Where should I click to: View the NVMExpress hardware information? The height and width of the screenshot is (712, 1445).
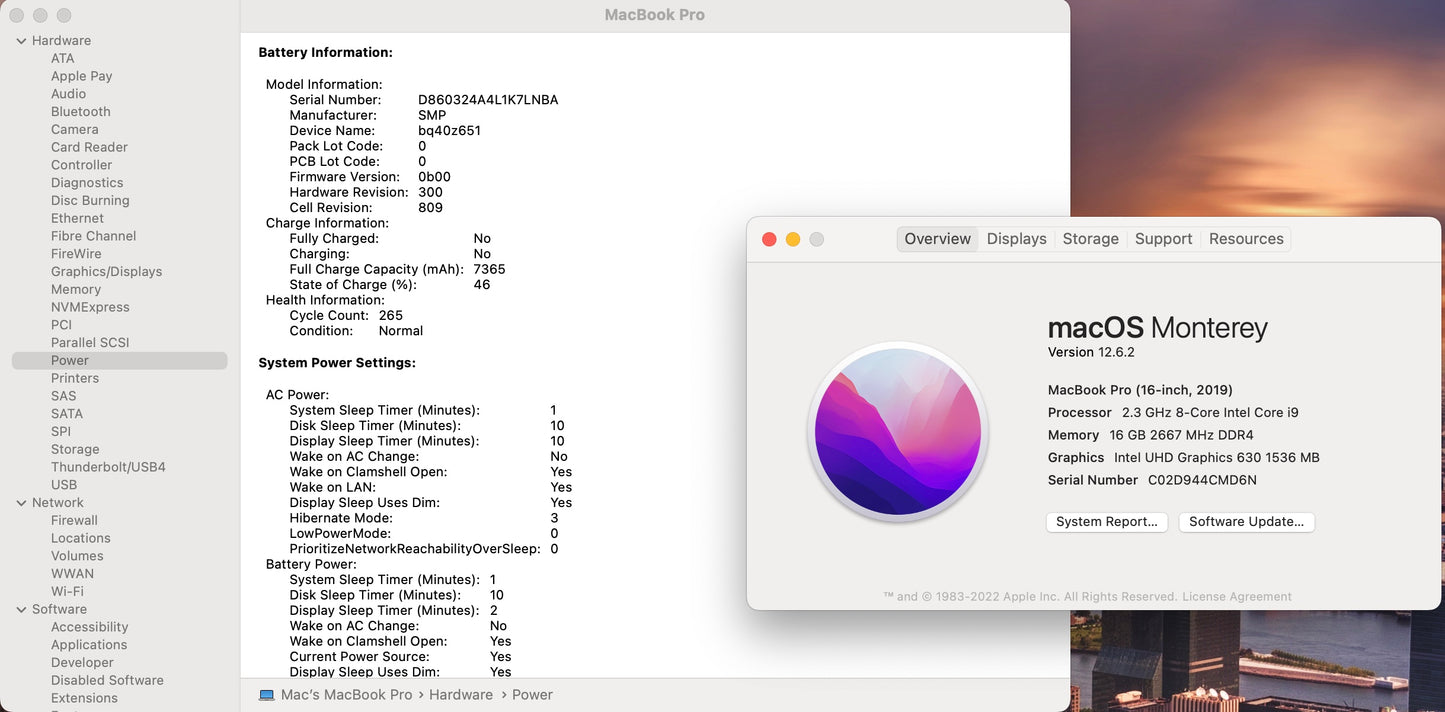click(89, 306)
